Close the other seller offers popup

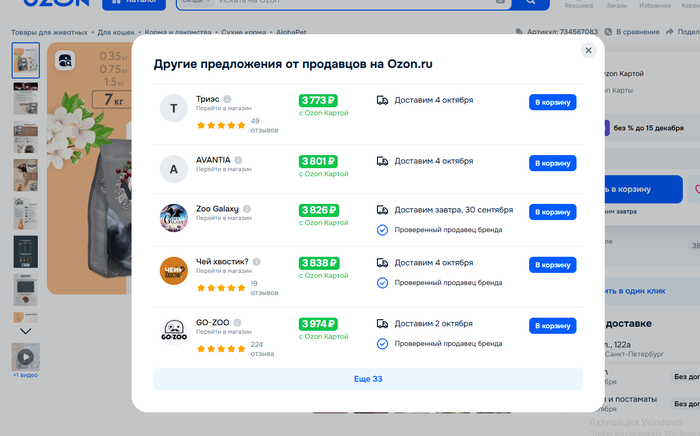pyautogui.click(x=588, y=50)
